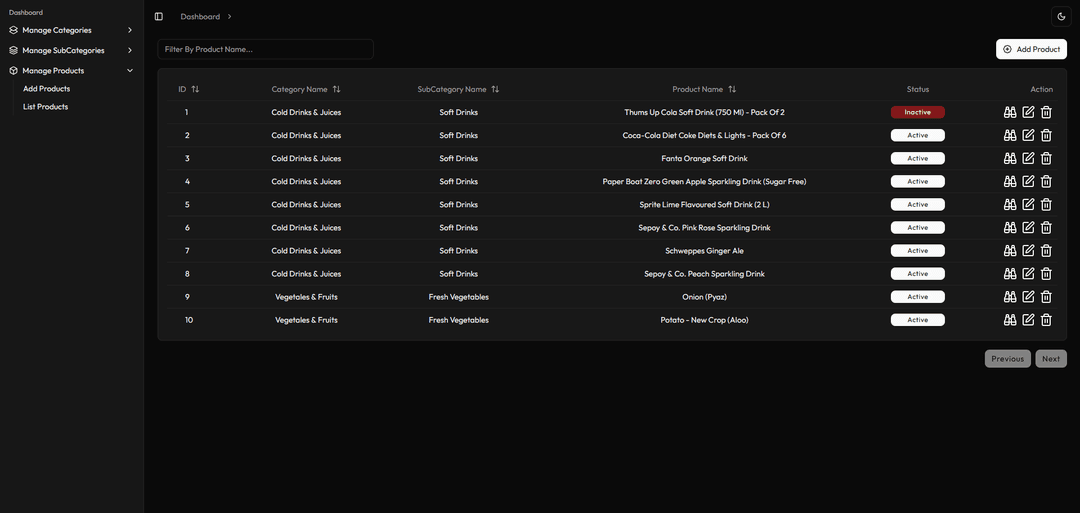This screenshot has width=1080, height=513.
Task: Open Add Products in sidebar
Action: pyautogui.click(x=46, y=89)
